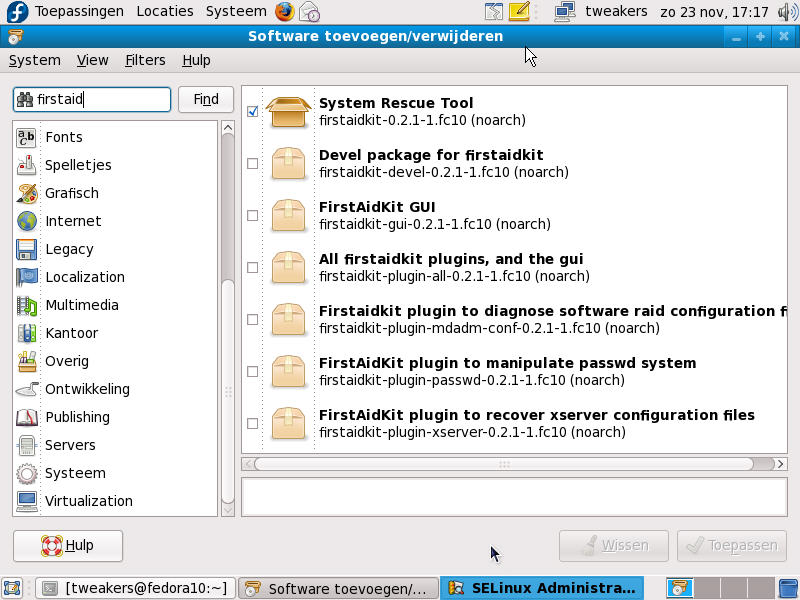
Task: Click the package icon for firstaidkit-plugin-all
Action: coord(288,267)
